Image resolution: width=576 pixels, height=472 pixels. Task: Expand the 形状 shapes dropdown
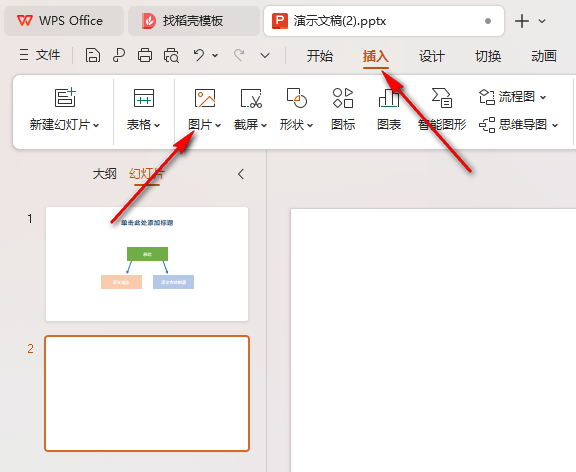coord(310,125)
